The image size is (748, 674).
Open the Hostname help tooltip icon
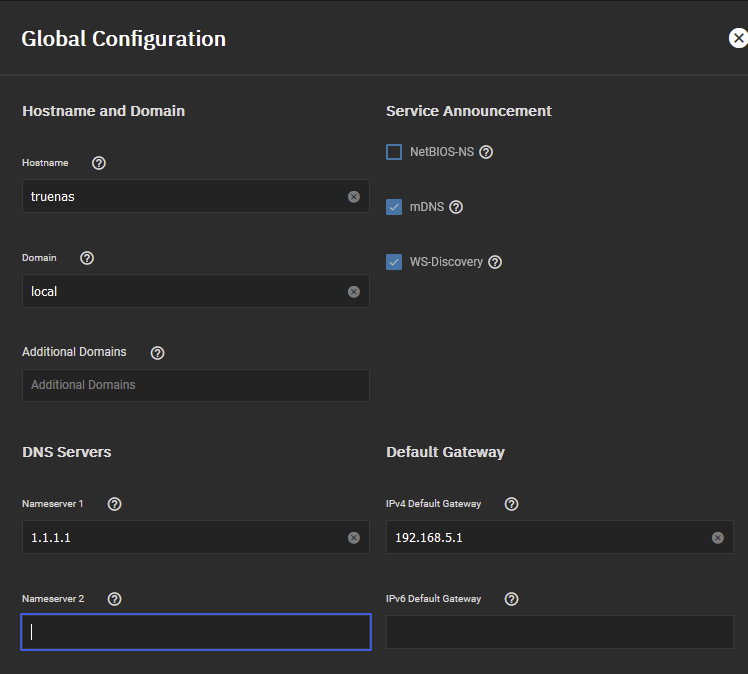pos(99,163)
